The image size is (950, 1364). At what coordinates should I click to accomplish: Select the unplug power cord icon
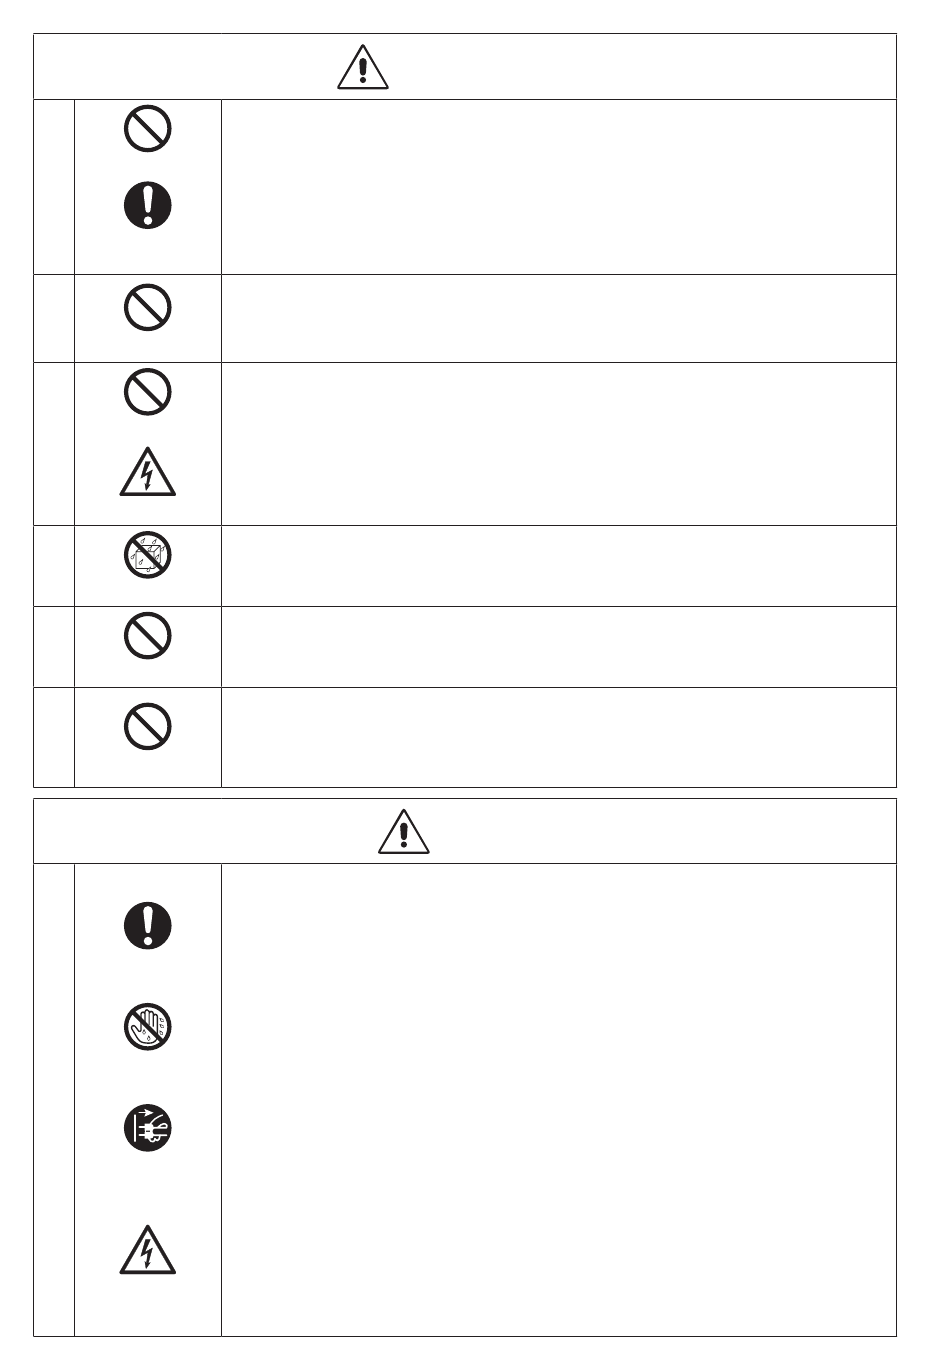148,1129
